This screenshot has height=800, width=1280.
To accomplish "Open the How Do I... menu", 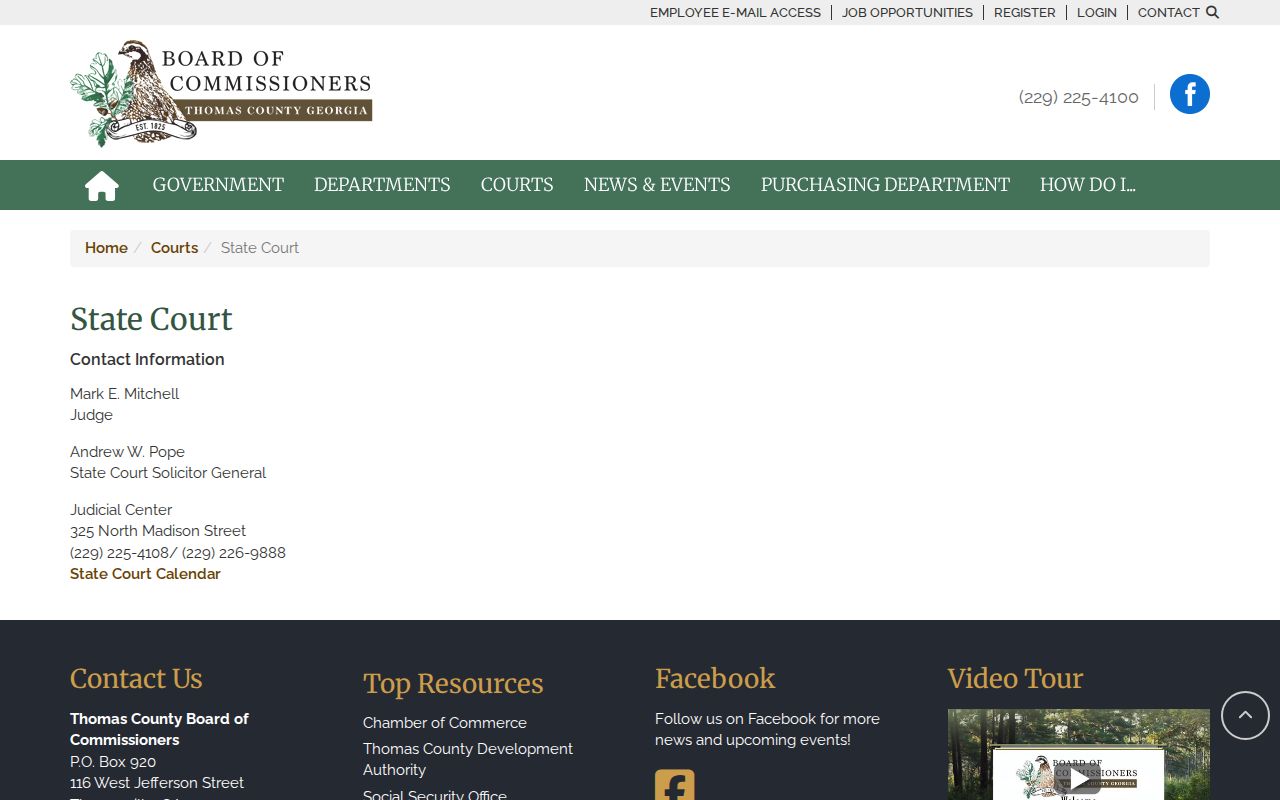I will coord(1087,185).
